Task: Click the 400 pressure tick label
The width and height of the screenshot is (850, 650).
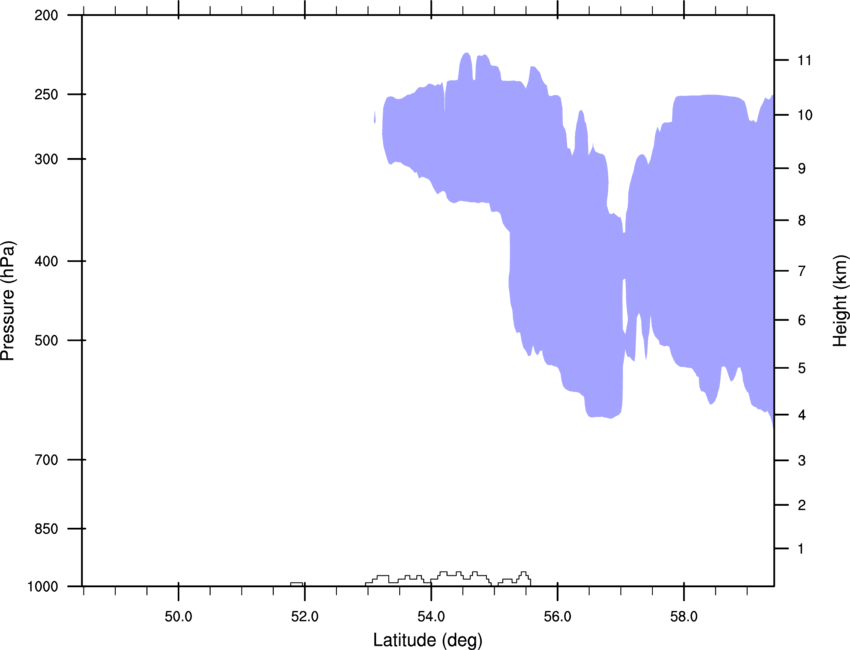Action: pos(46,261)
